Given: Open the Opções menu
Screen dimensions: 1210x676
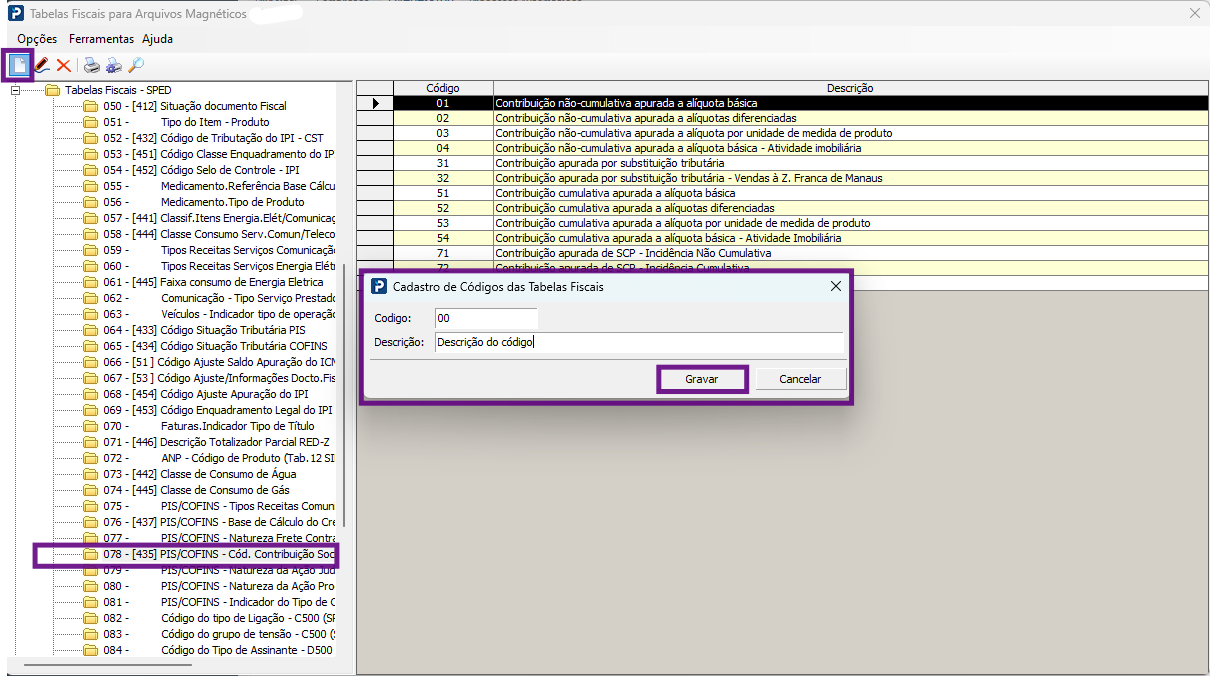Looking at the screenshot, I should coord(37,39).
